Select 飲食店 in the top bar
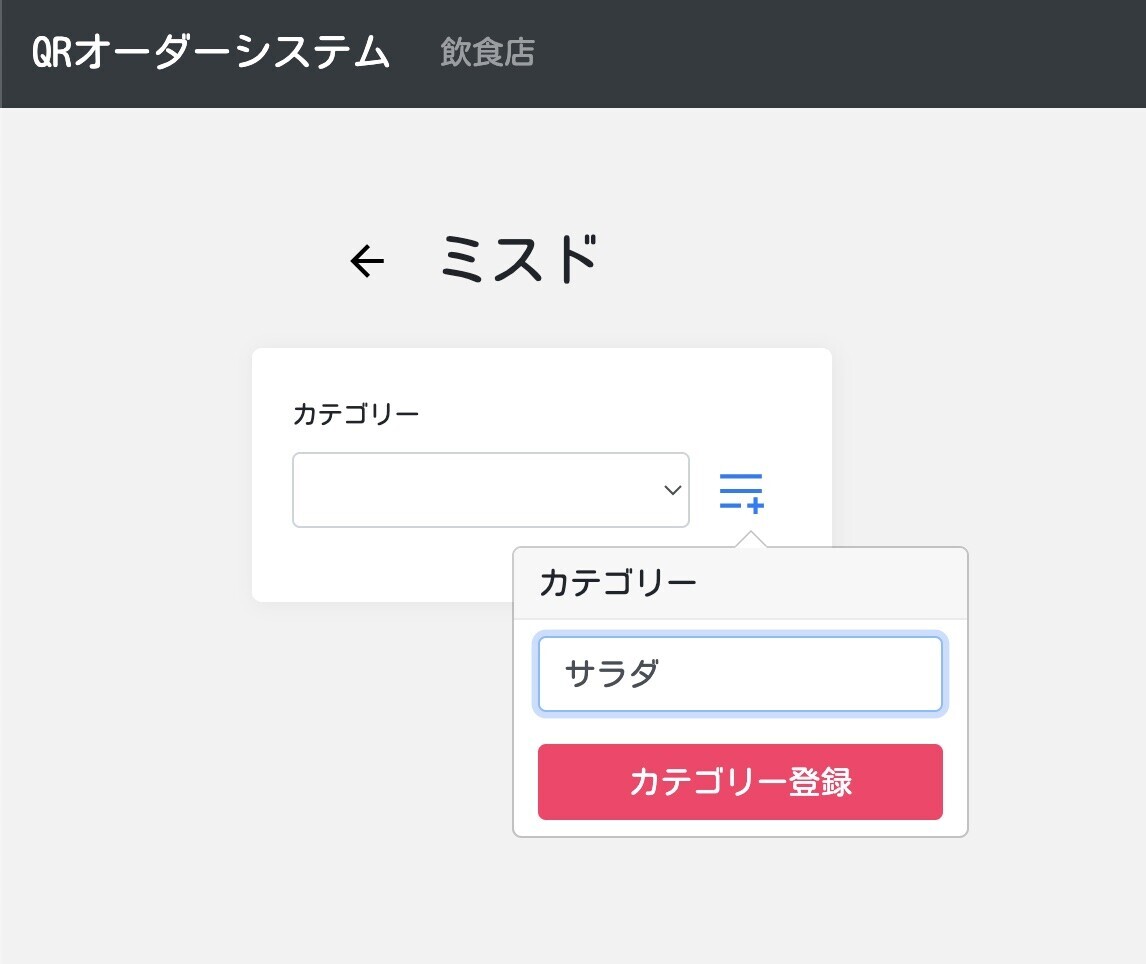This screenshot has width=1146, height=964. pos(487,53)
